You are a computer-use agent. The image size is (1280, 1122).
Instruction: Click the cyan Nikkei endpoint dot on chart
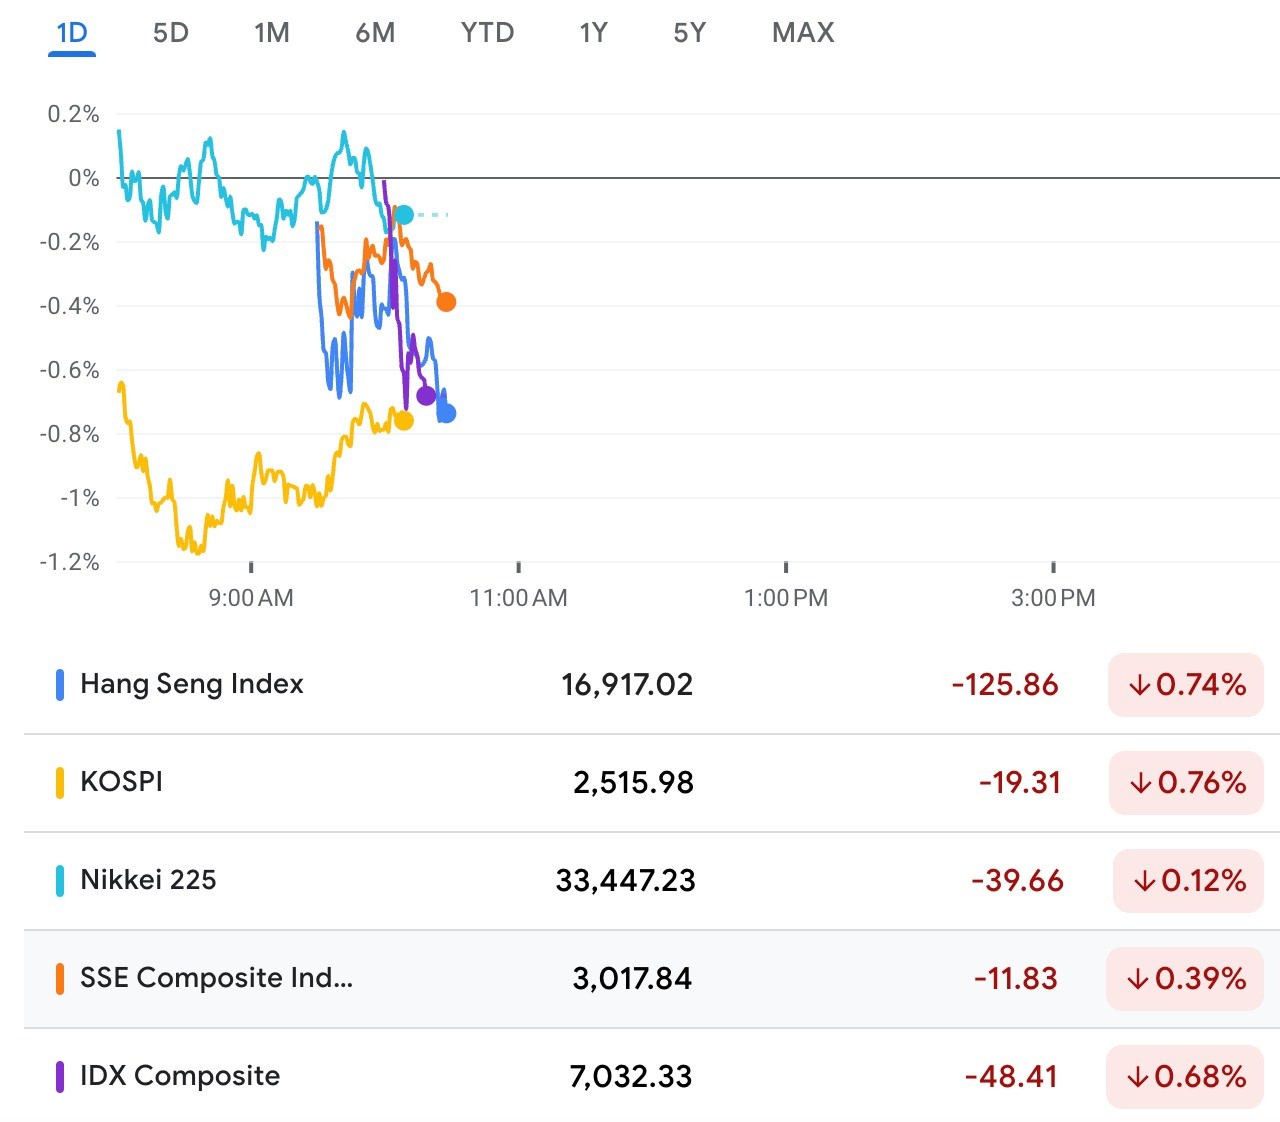(x=403, y=215)
